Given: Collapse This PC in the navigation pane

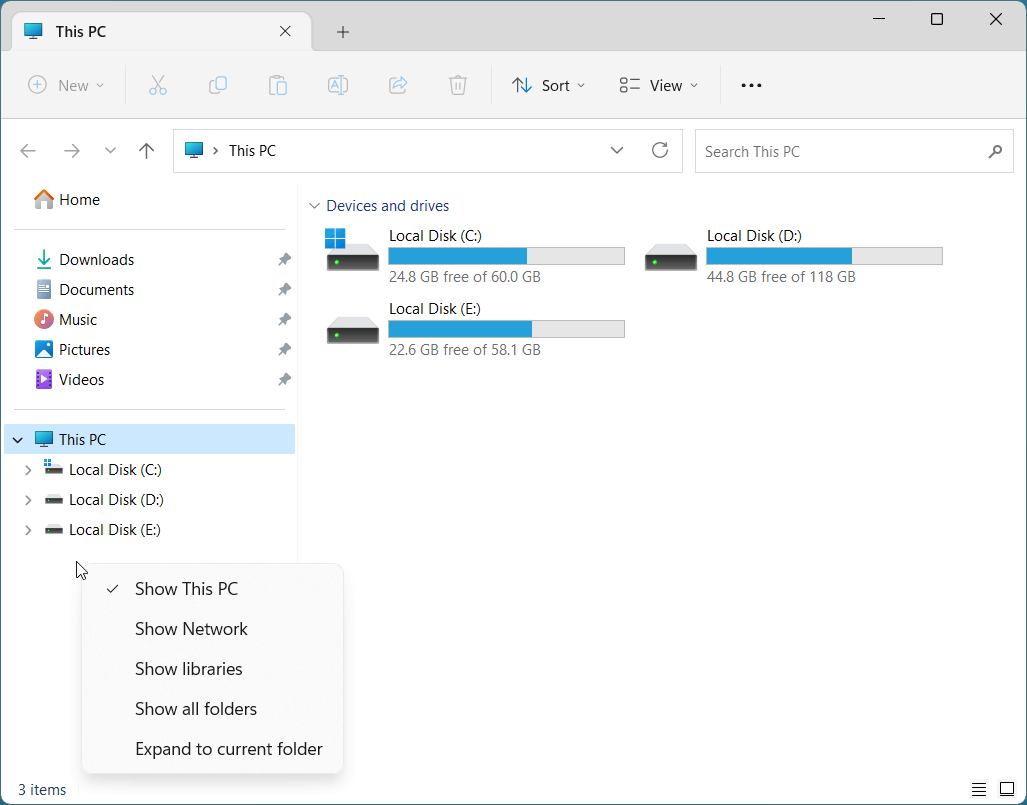Looking at the screenshot, I should (x=17, y=438).
